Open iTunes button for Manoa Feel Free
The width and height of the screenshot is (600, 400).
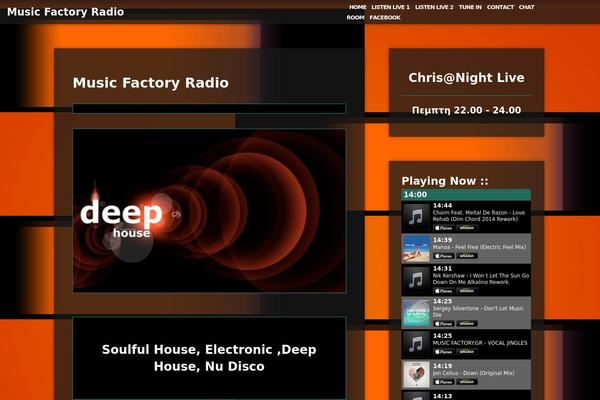coord(443,256)
